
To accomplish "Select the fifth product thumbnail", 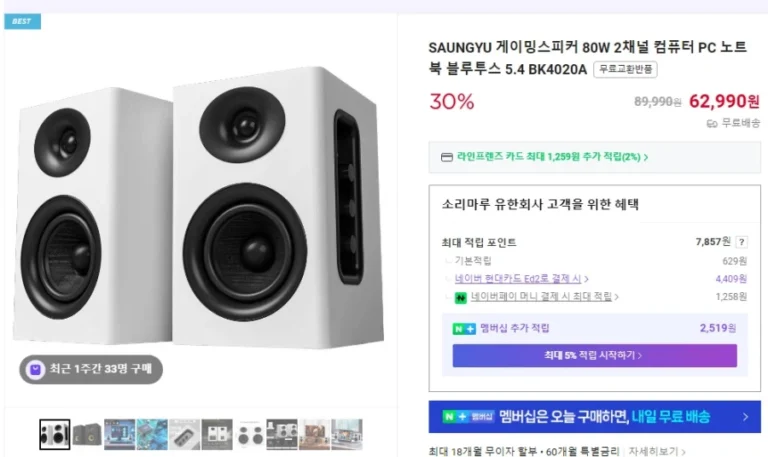I will tap(184, 434).
